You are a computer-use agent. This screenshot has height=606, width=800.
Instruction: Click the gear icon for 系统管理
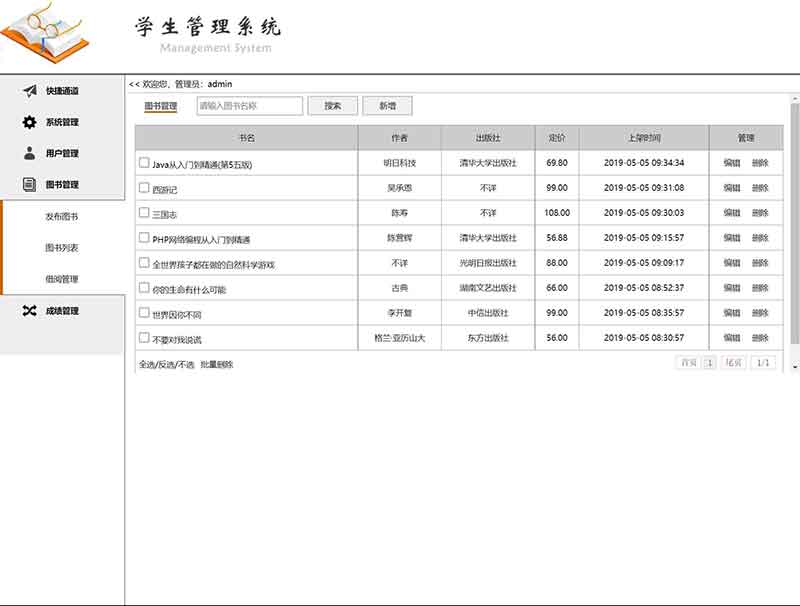click(x=30, y=122)
